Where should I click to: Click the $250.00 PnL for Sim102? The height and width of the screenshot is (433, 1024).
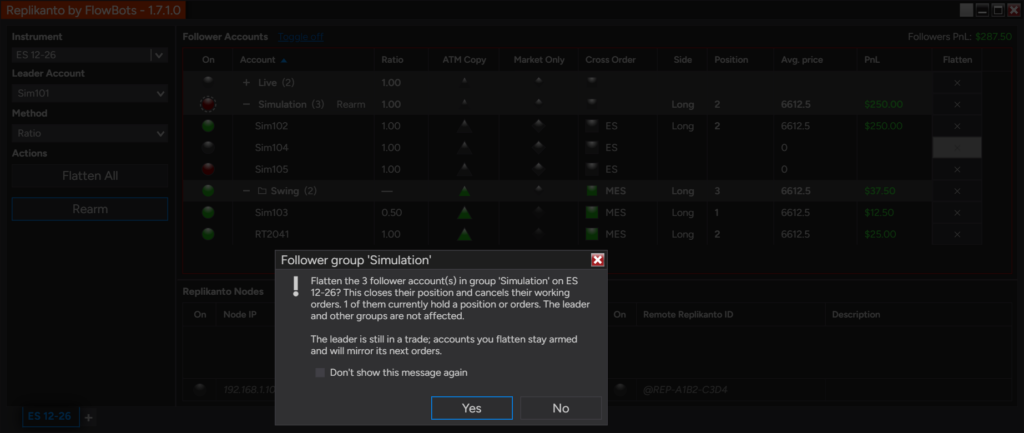tap(882, 126)
